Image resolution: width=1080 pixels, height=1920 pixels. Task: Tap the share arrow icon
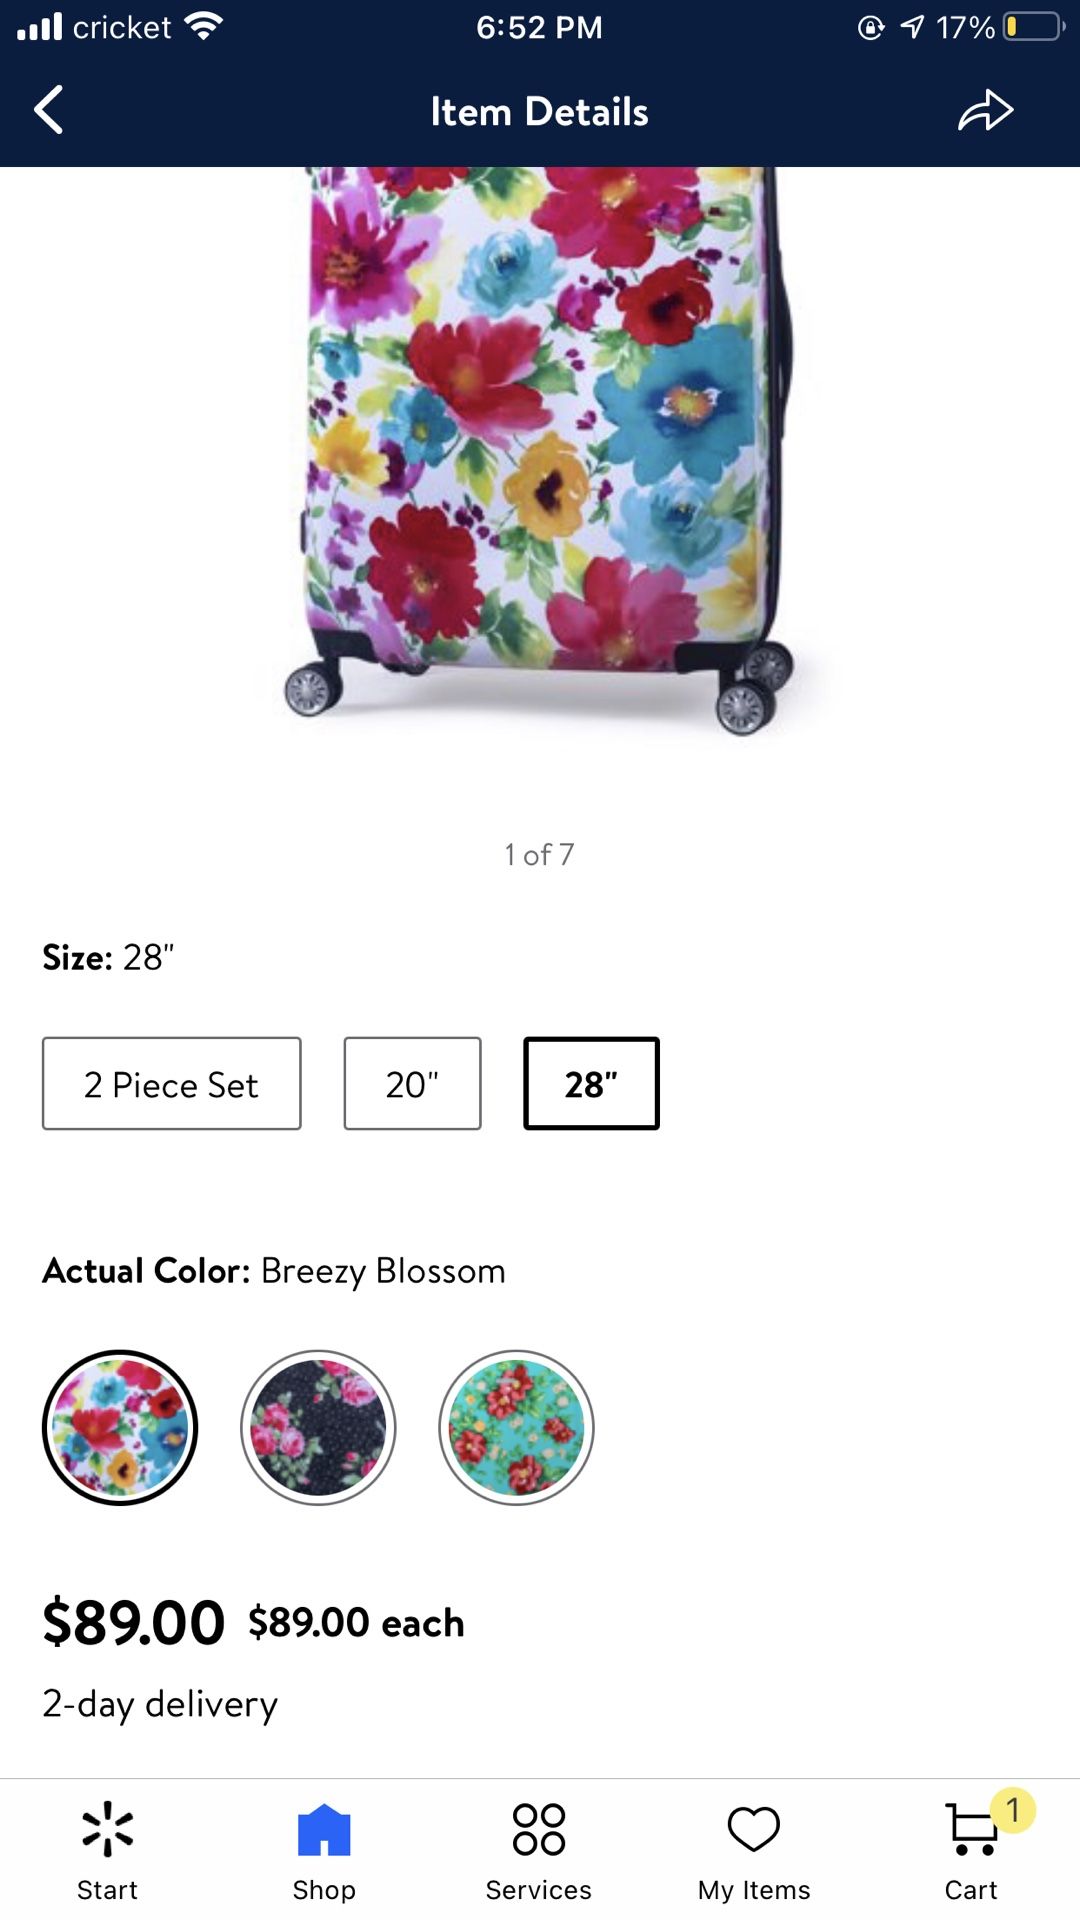[986, 110]
